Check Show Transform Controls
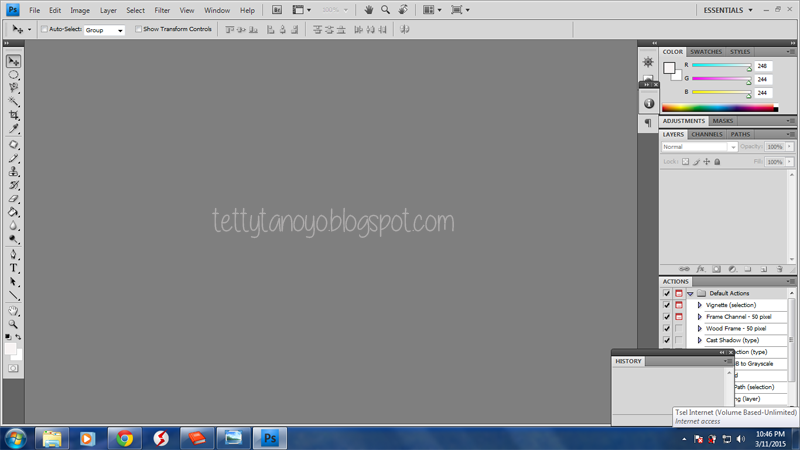Screen dimensions: 800x450 pyautogui.click(x=138, y=30)
